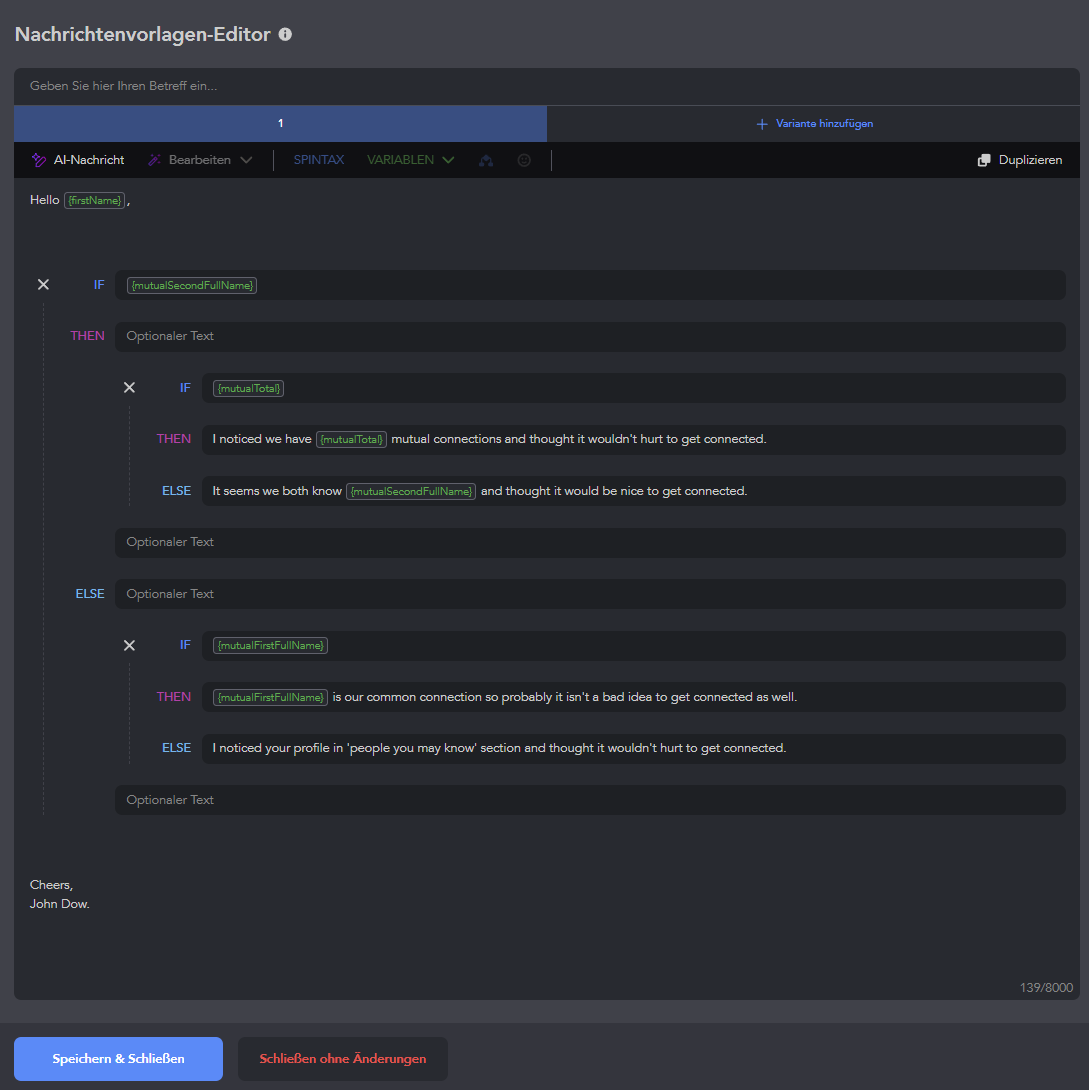
Task: Click the 'It seems we both know' ELSE field
Action: pyautogui.click(x=634, y=491)
